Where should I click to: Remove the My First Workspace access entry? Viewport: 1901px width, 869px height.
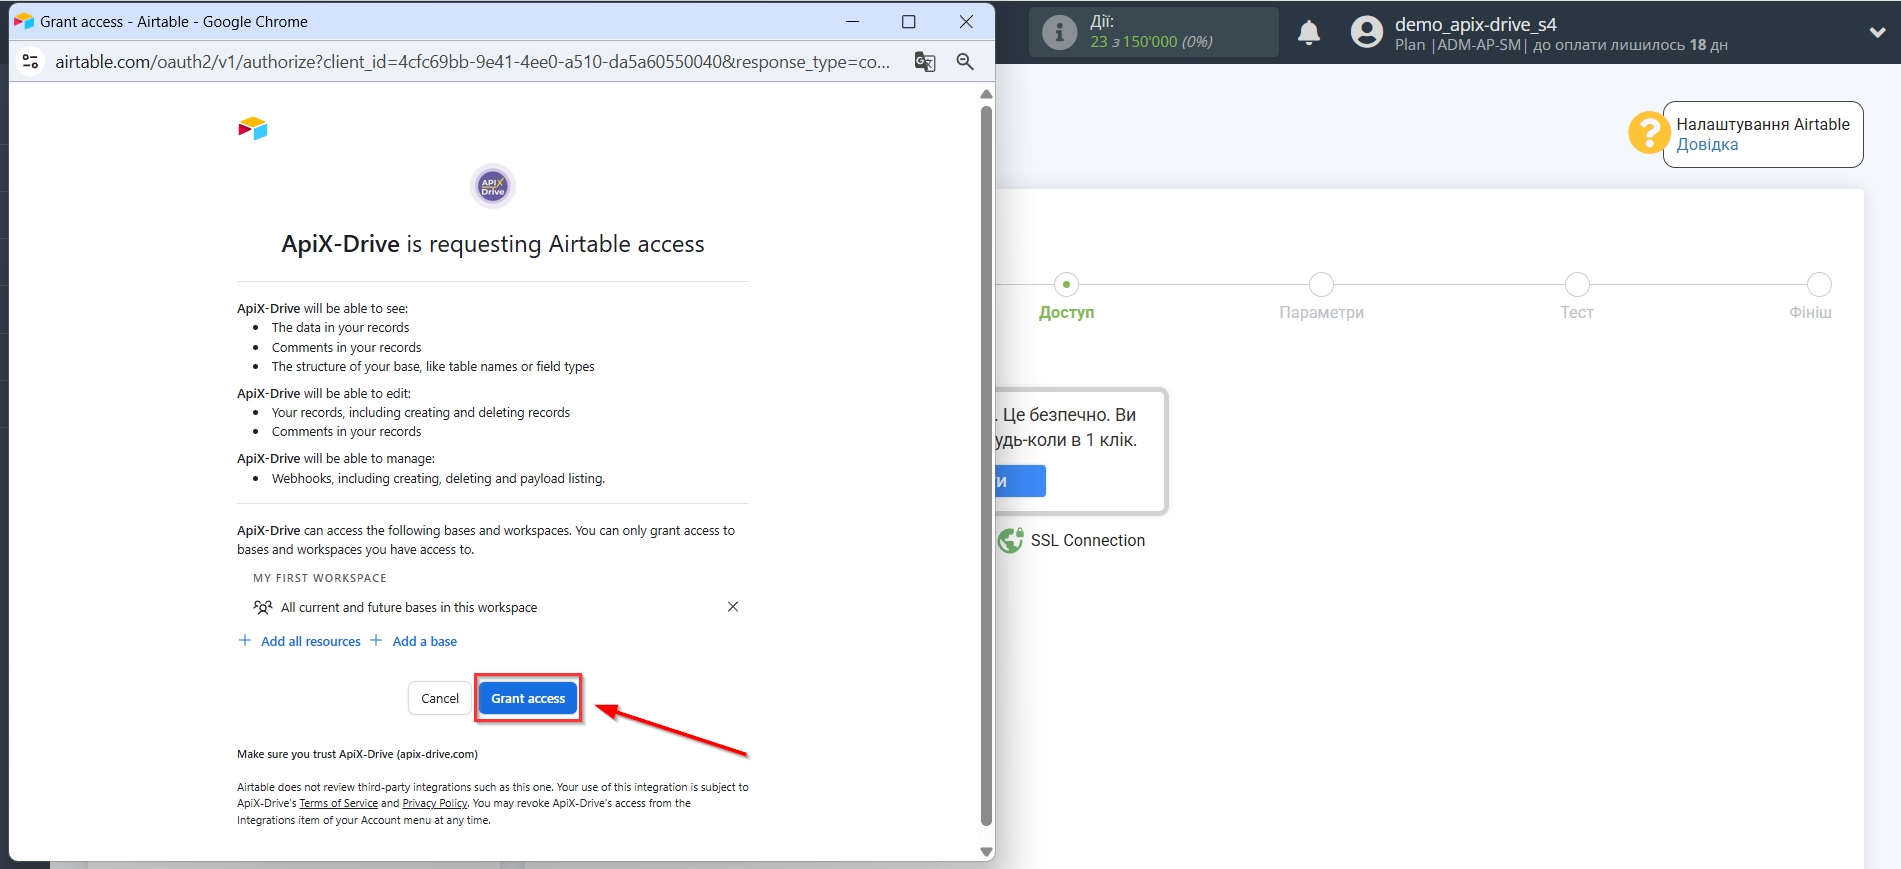point(733,607)
